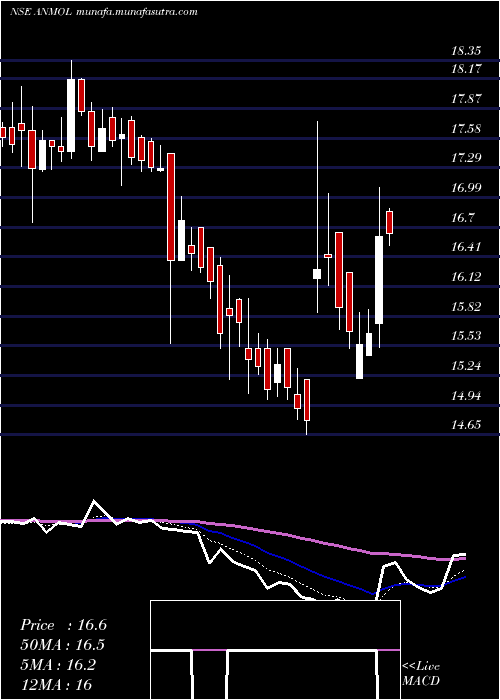500x700 pixels.
Task: Click the 16.99 price level label
Action: click(466, 188)
